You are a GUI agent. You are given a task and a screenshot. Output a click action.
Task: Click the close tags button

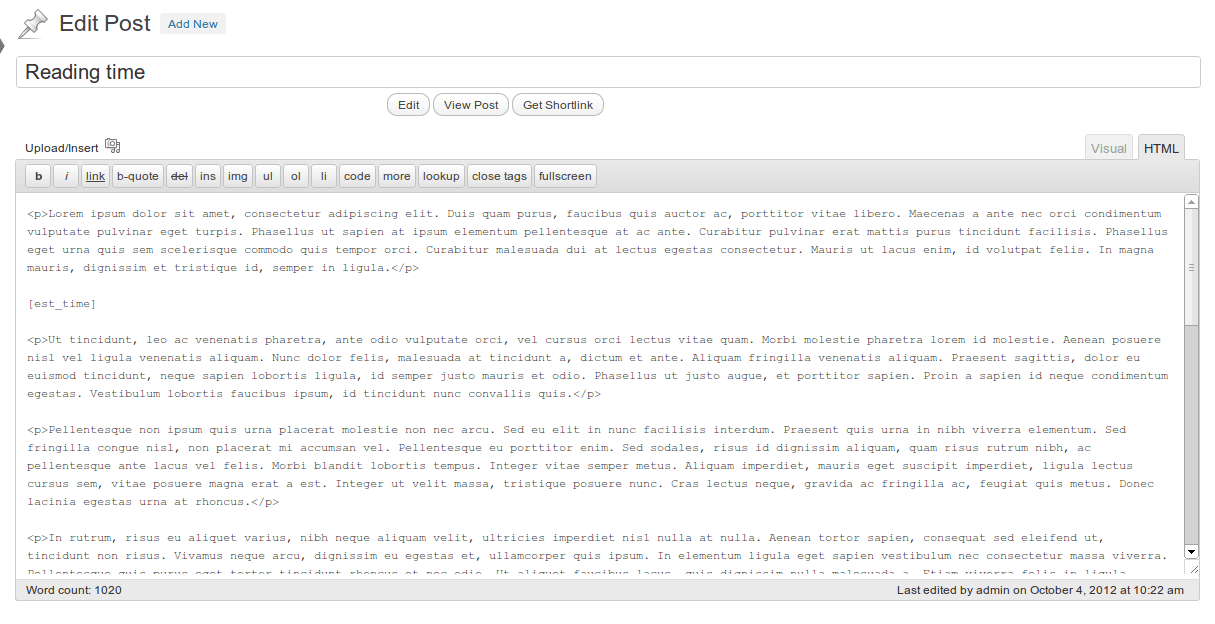499,176
